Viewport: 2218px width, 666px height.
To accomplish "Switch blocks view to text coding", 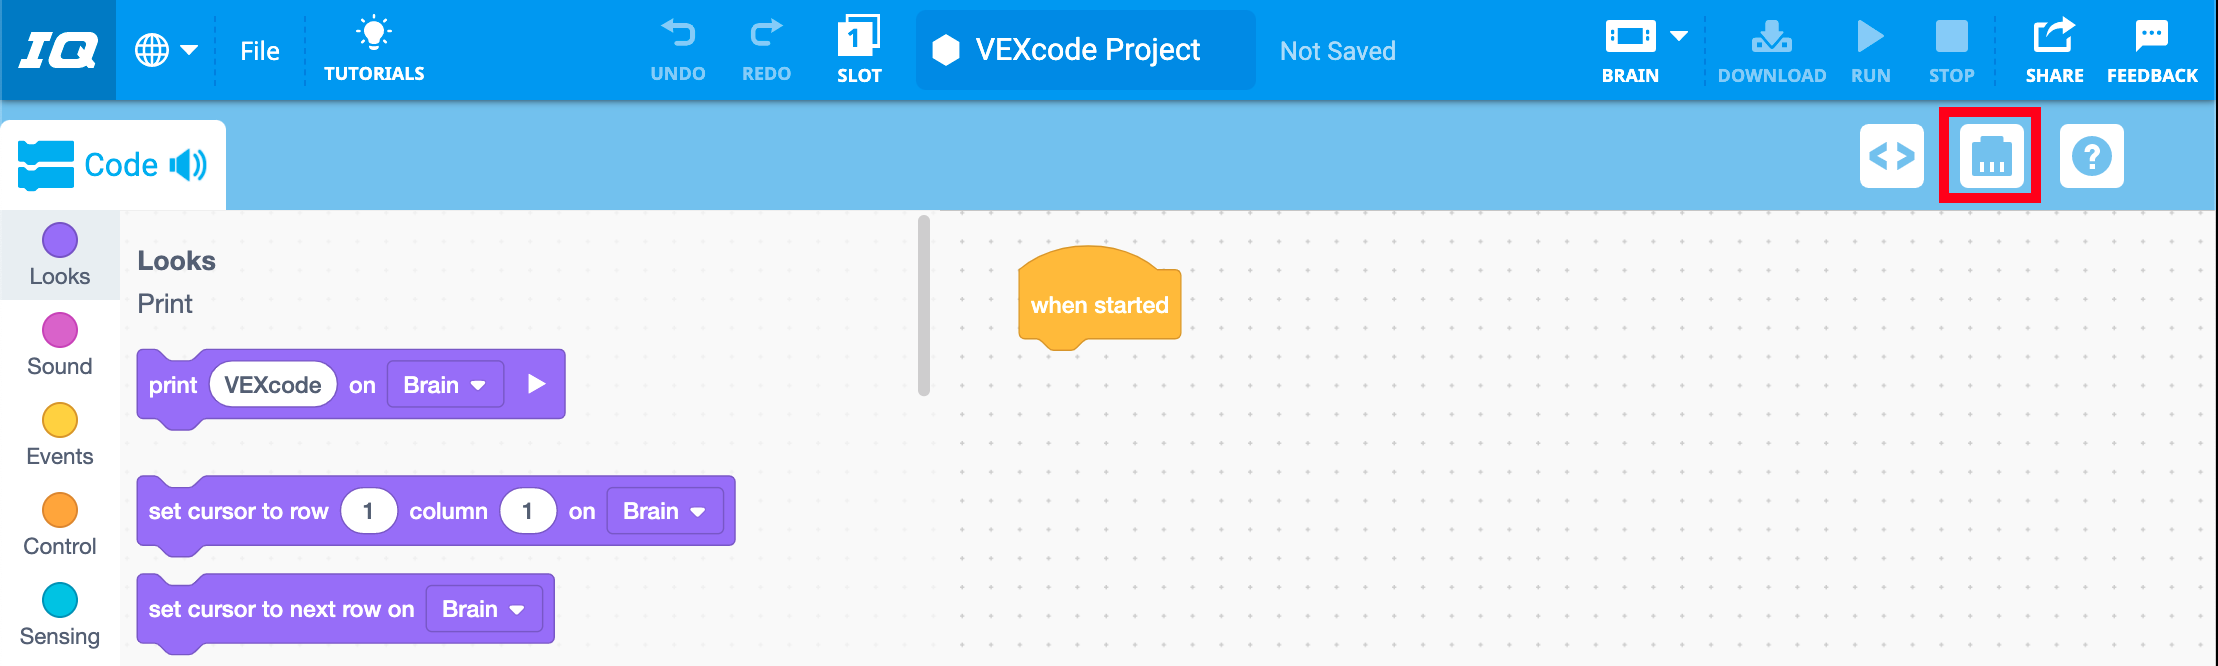I will (x=1891, y=156).
